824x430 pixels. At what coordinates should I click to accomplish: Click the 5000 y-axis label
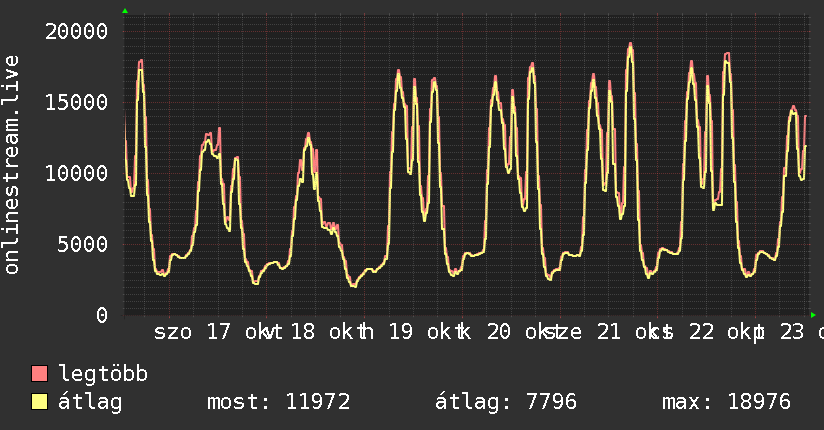tap(83, 244)
